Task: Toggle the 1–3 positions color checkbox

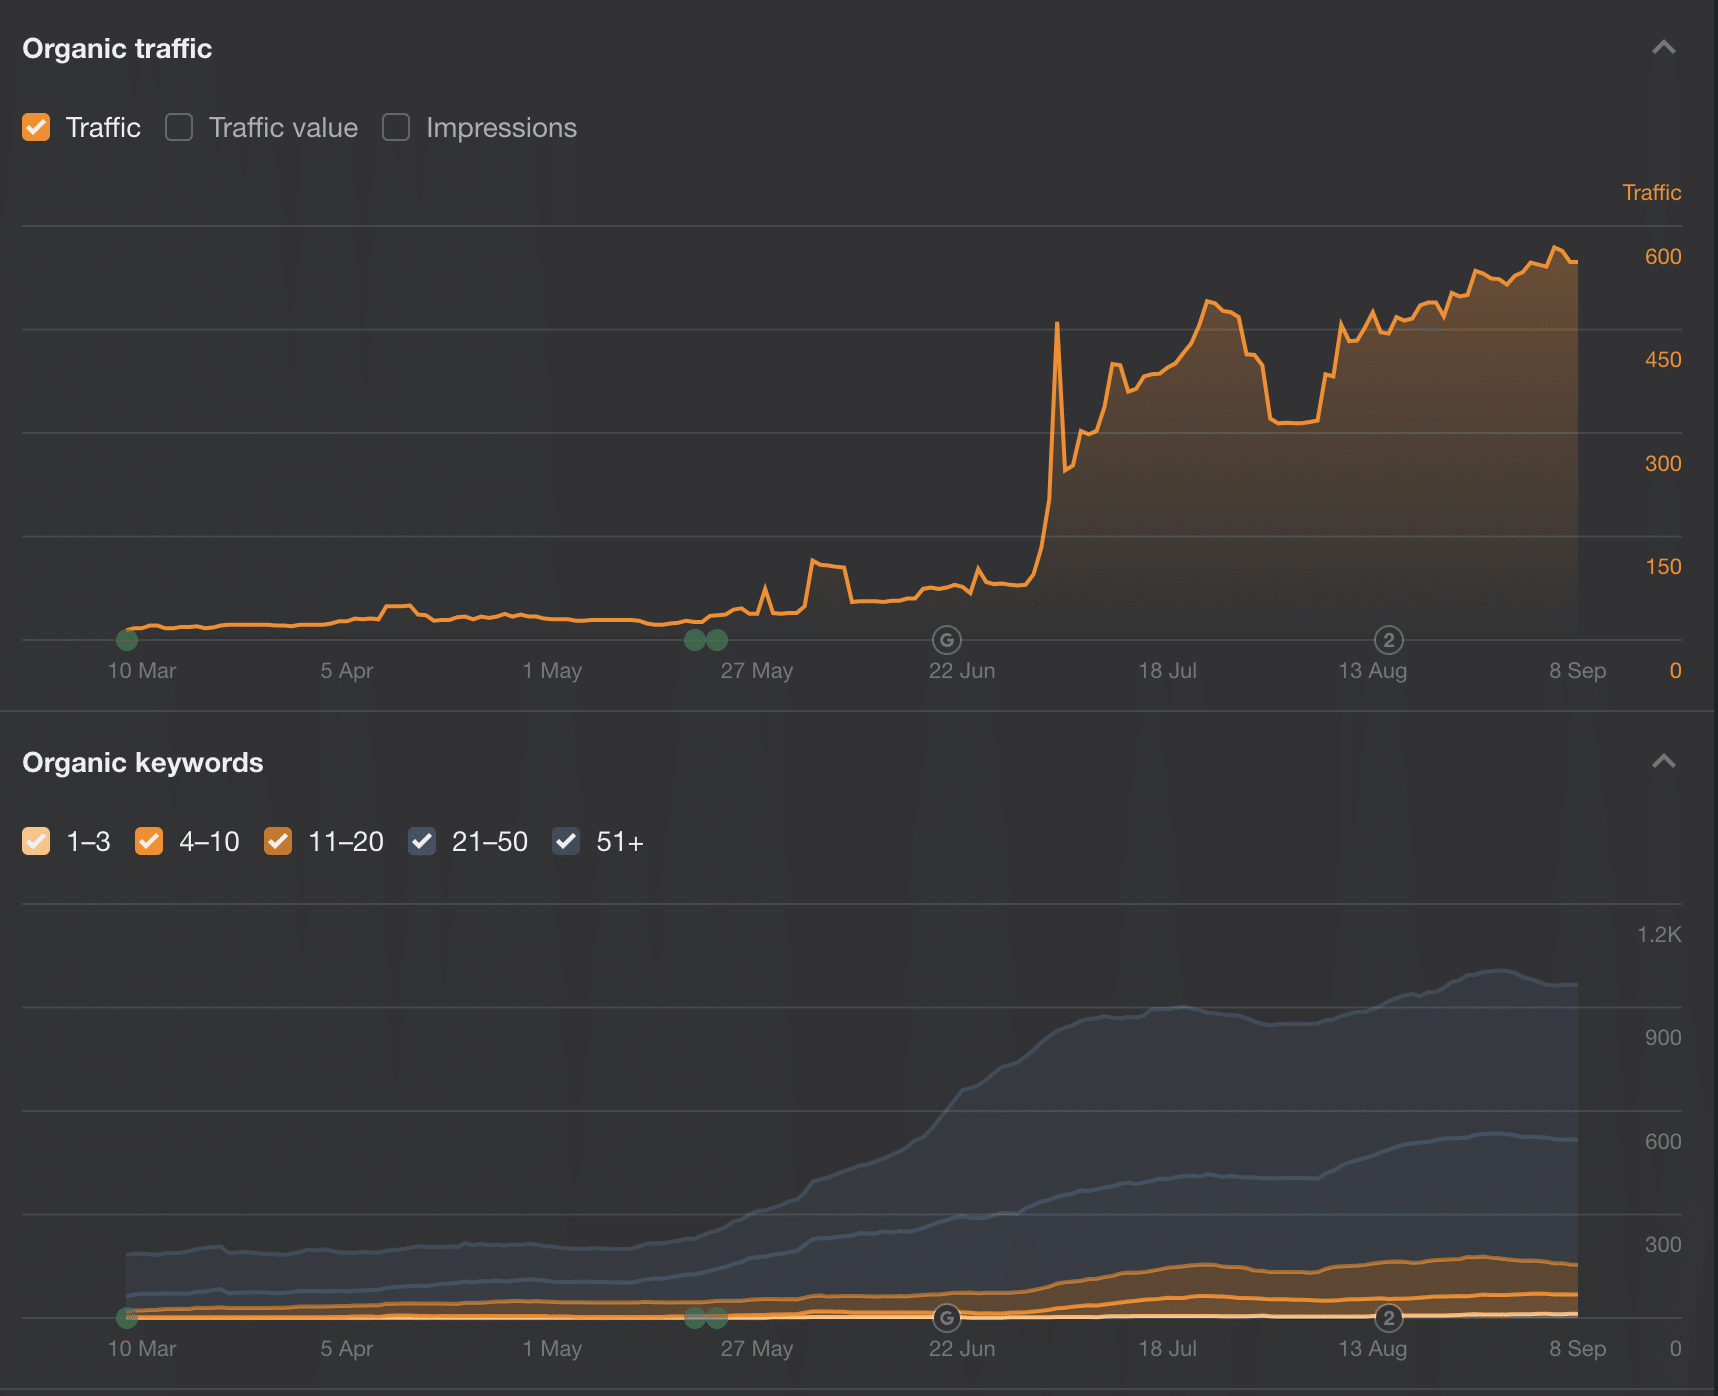Action: pos(36,842)
